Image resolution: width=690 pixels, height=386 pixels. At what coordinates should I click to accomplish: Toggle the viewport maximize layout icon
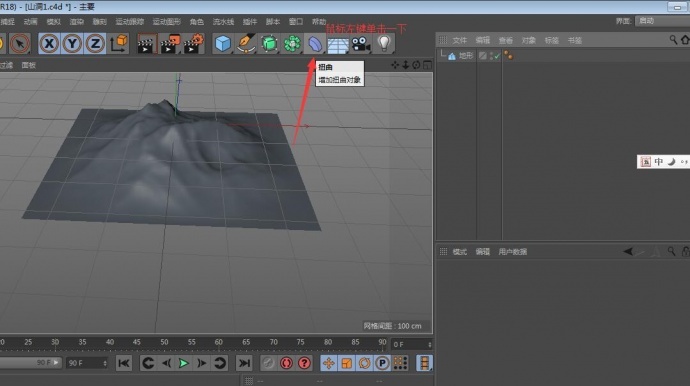pos(427,65)
